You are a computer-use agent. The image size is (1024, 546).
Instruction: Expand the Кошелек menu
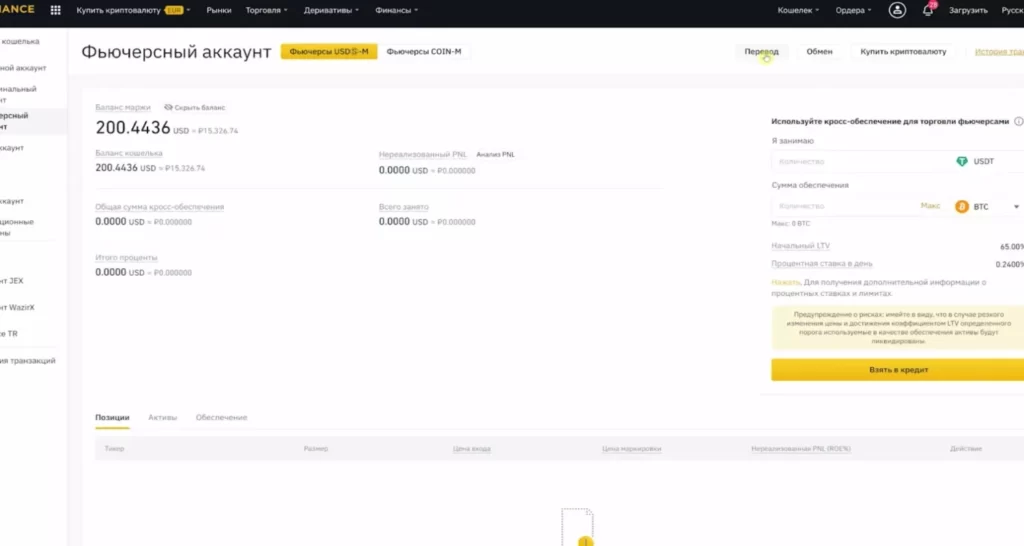tap(798, 10)
